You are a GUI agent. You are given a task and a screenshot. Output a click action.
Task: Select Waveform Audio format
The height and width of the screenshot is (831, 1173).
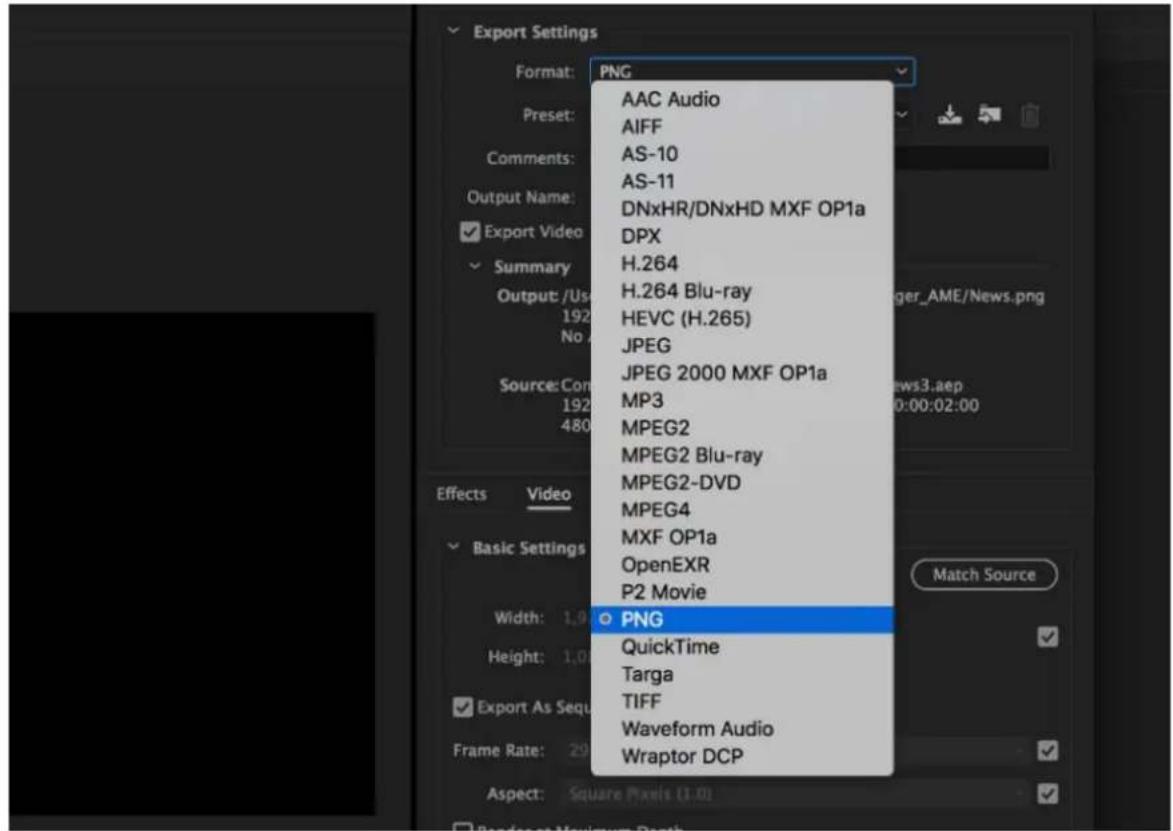742,729
